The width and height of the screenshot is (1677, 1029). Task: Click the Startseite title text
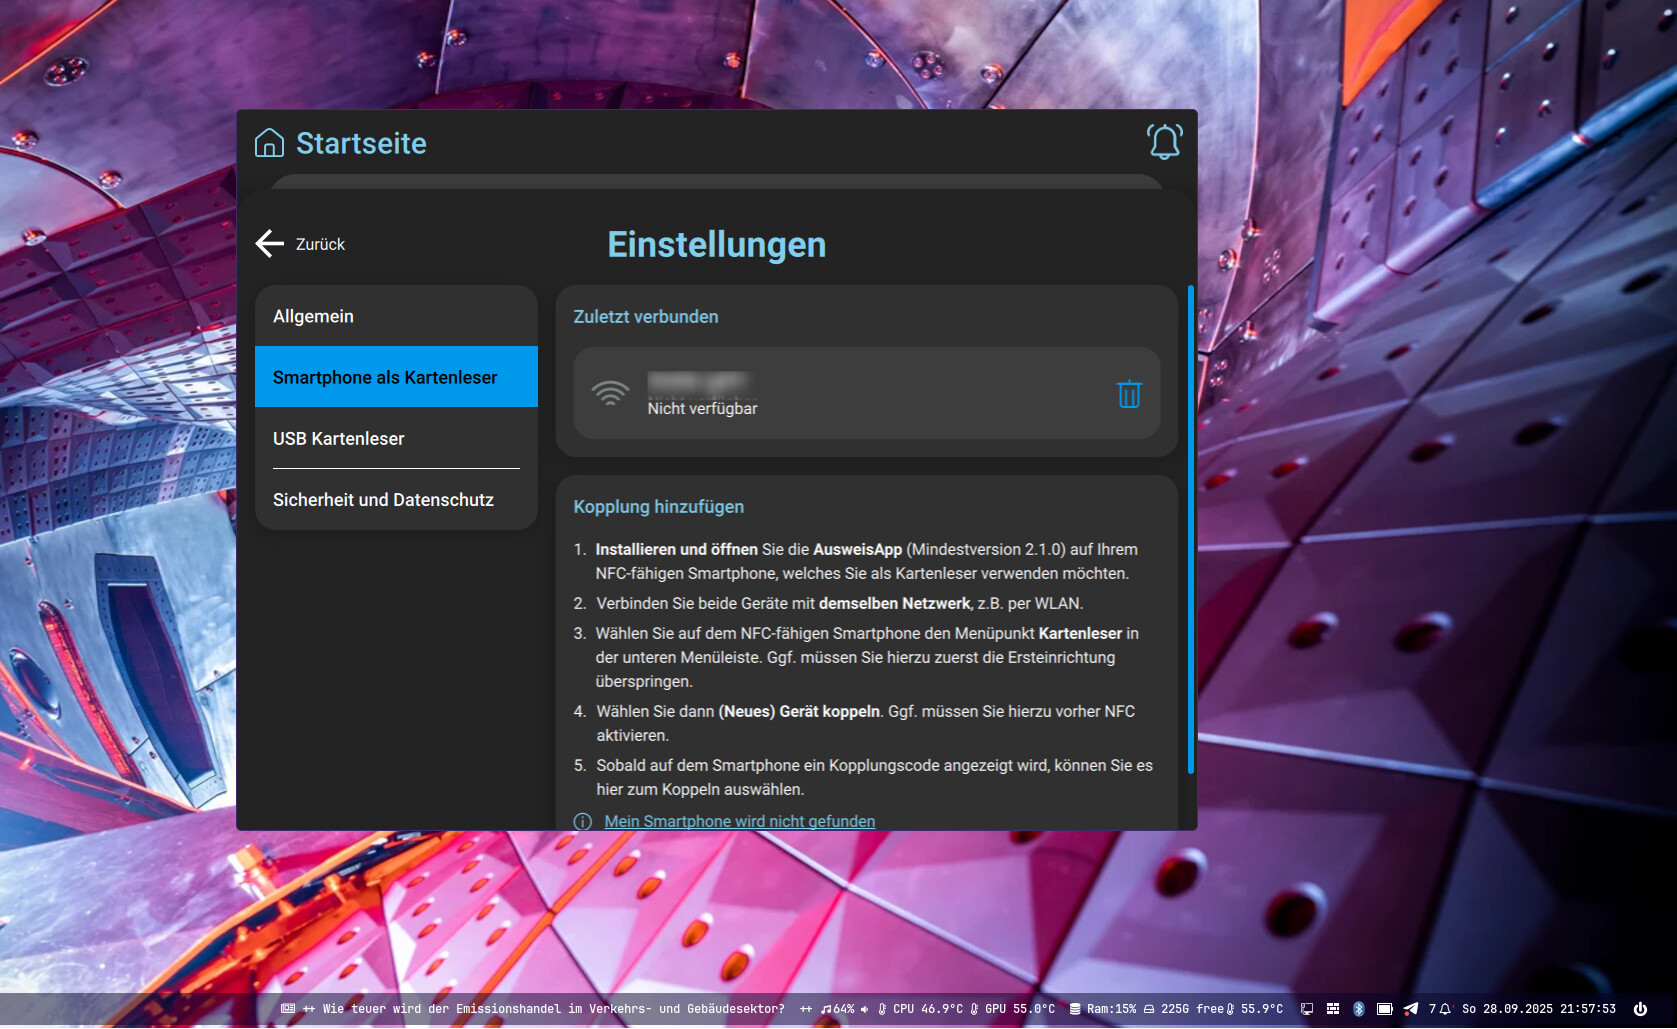coord(361,143)
